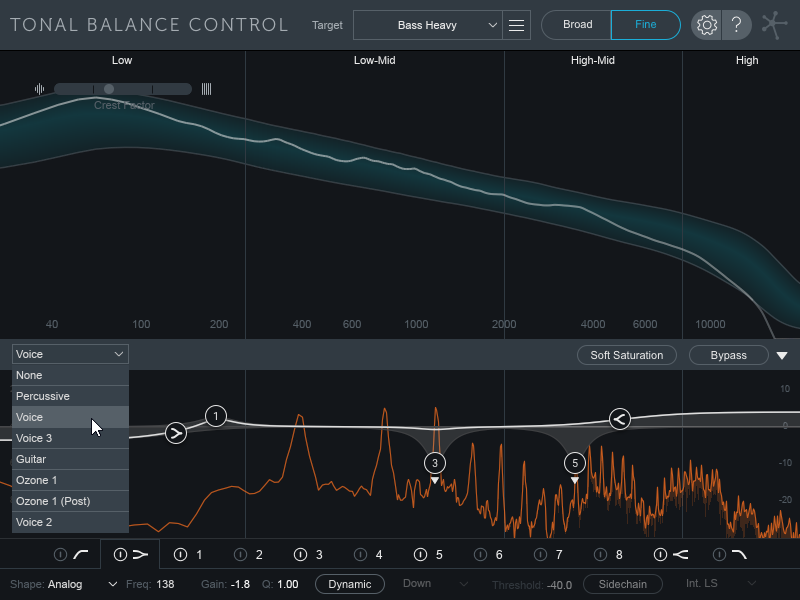The height and width of the screenshot is (600, 800).
Task: Choose Ozone 1 from source list
Action: coord(70,480)
